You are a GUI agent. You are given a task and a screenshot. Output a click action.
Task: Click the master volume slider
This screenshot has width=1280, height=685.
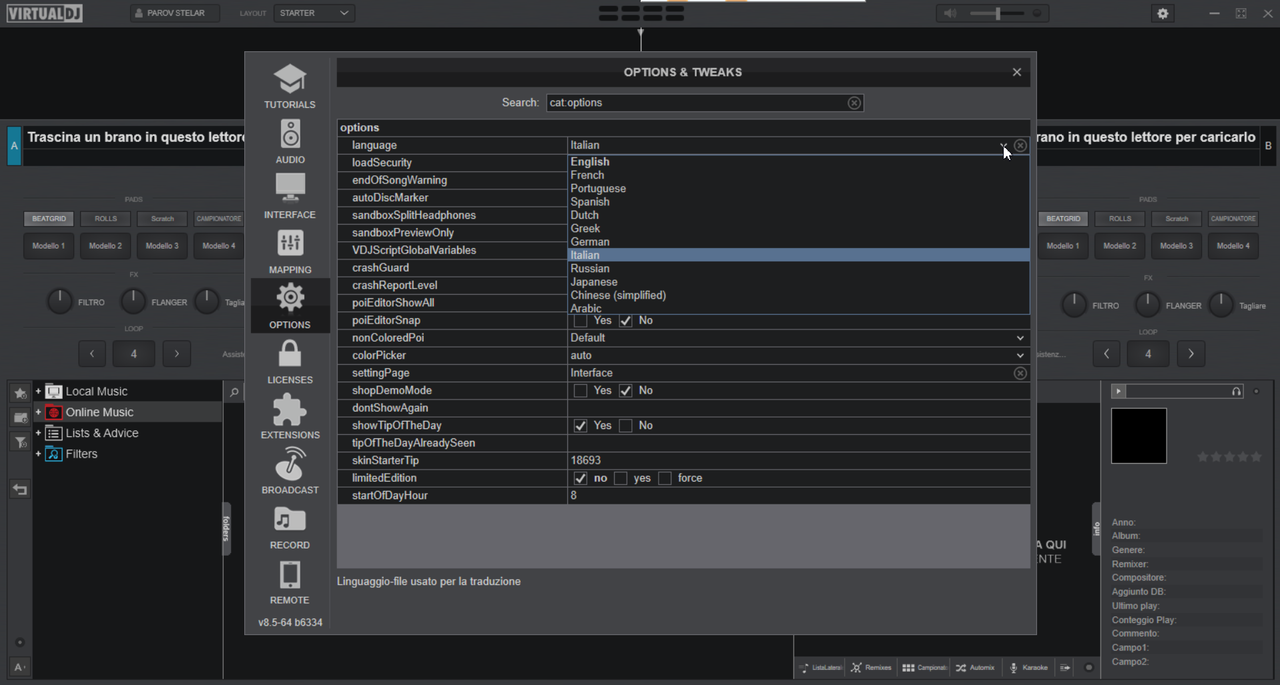pyautogui.click(x=997, y=14)
